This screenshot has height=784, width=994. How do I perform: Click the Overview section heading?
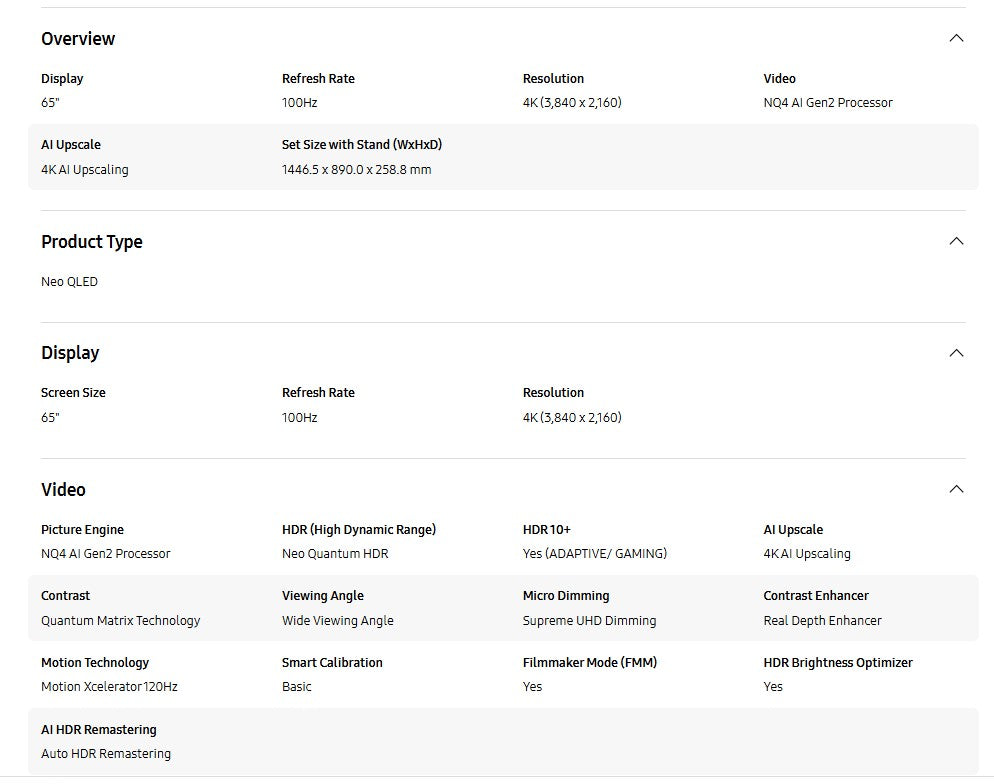click(x=78, y=39)
